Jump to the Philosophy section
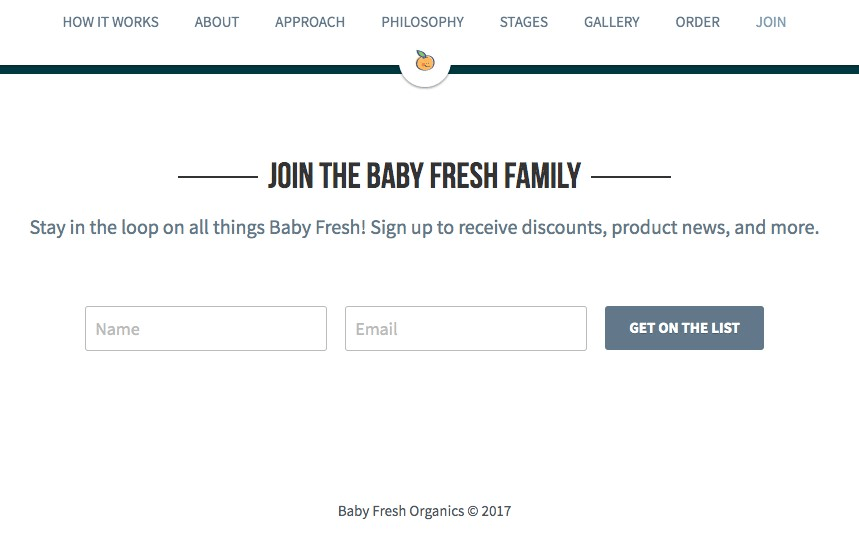The width and height of the screenshot is (859, 551). pyautogui.click(x=422, y=22)
